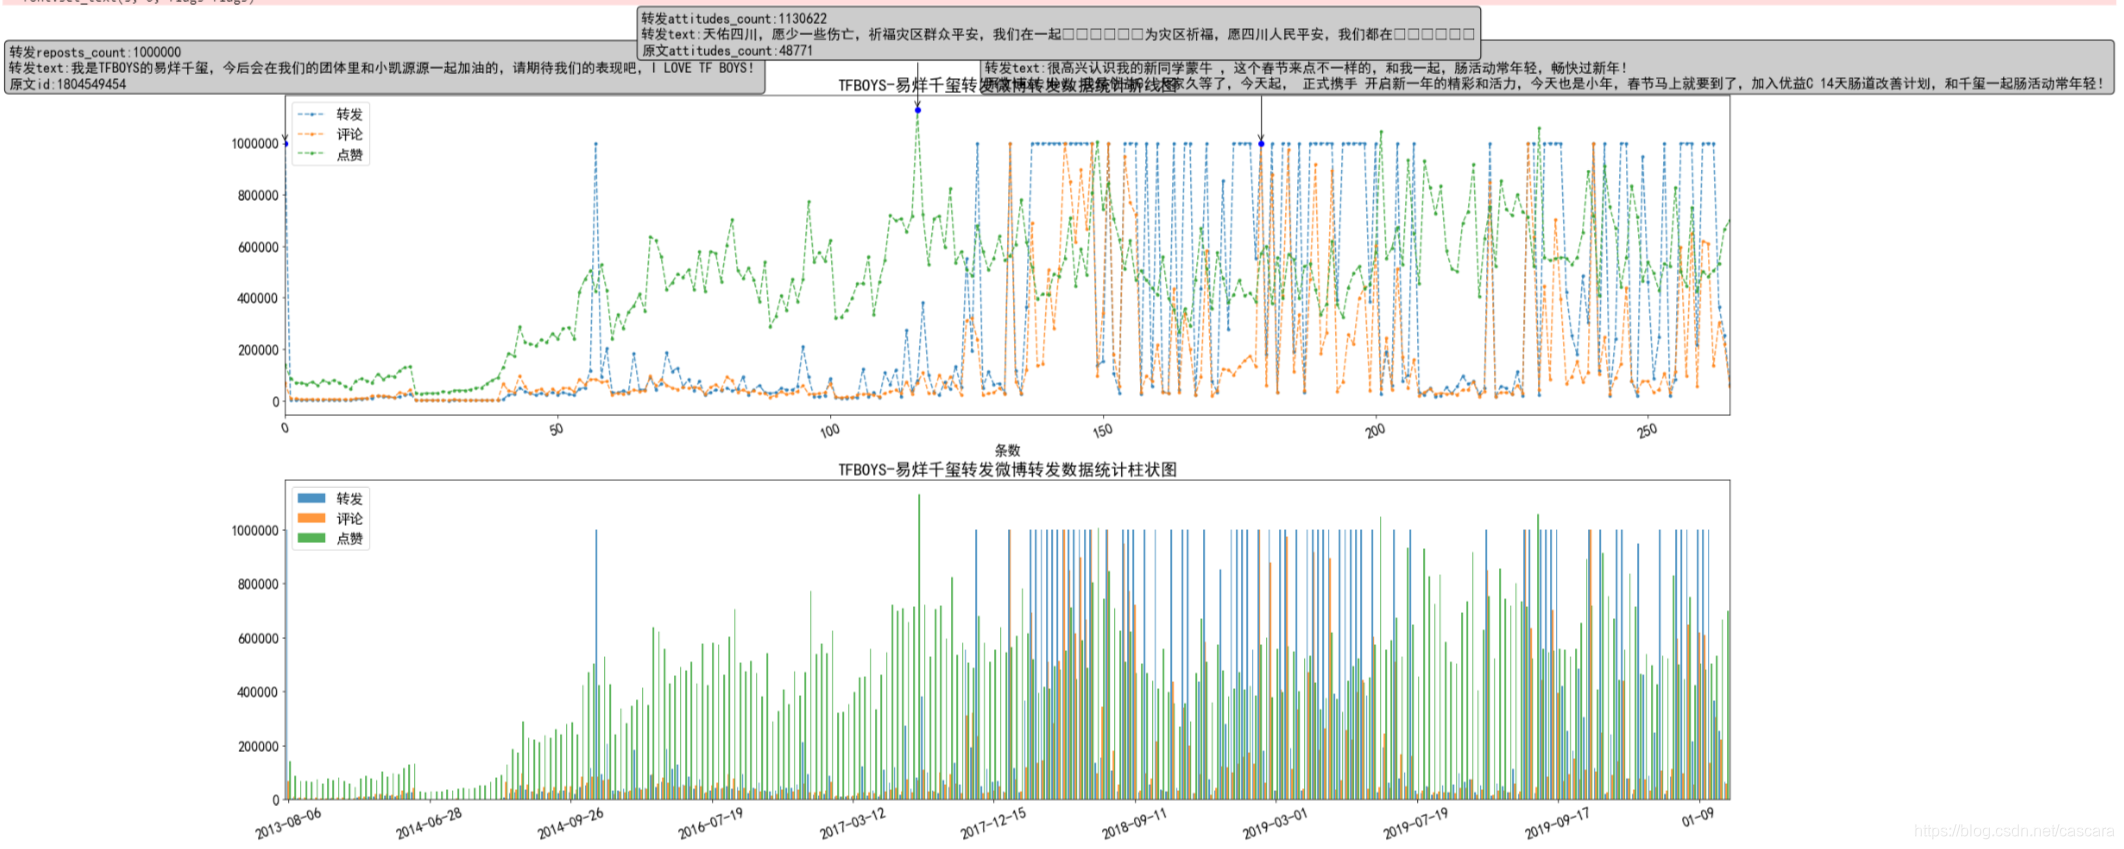Click the date tick 2019-03-01
Image resolution: width=2124 pixels, height=849 pixels.
[x=1275, y=824]
